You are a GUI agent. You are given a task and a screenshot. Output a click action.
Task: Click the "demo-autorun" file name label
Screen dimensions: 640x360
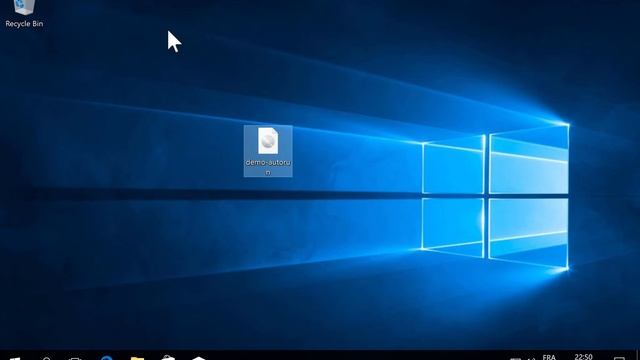(268, 167)
